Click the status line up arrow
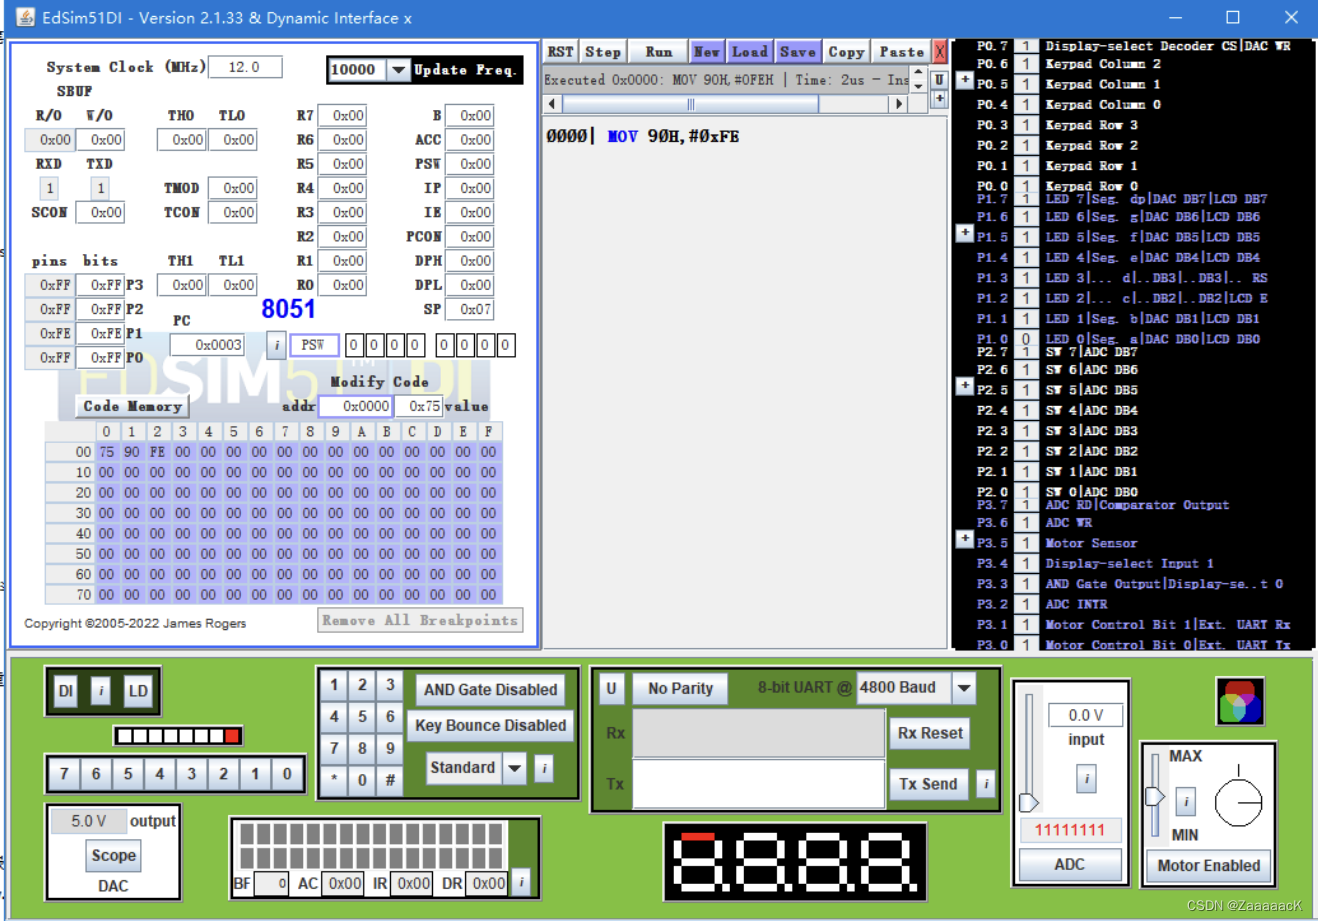This screenshot has height=921, width=1318. click(918, 73)
